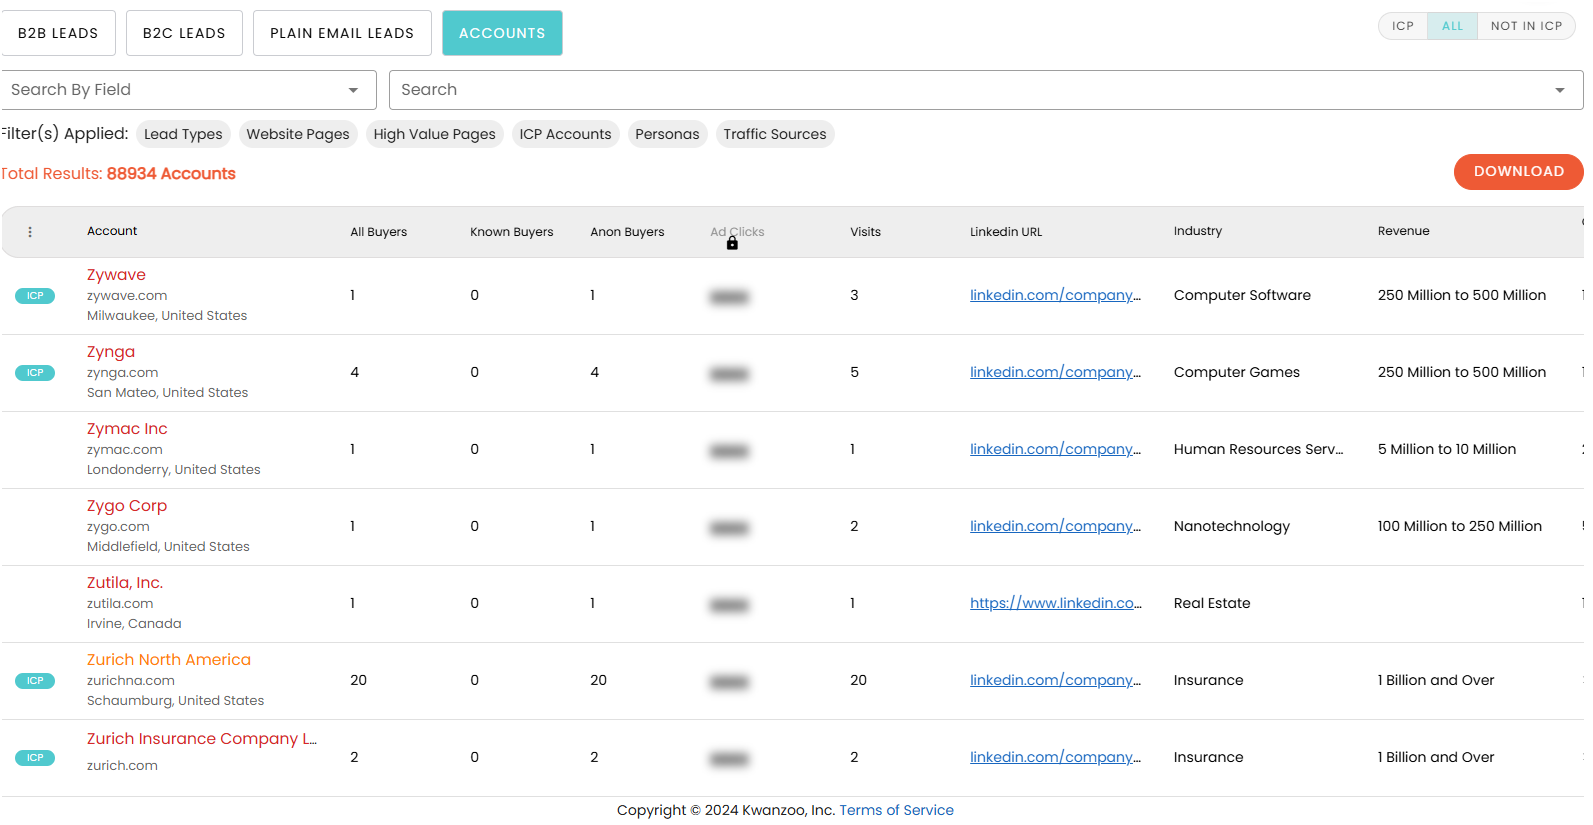The width and height of the screenshot is (1593, 825).
Task: Sort by the Revenue column header
Action: click(1403, 231)
